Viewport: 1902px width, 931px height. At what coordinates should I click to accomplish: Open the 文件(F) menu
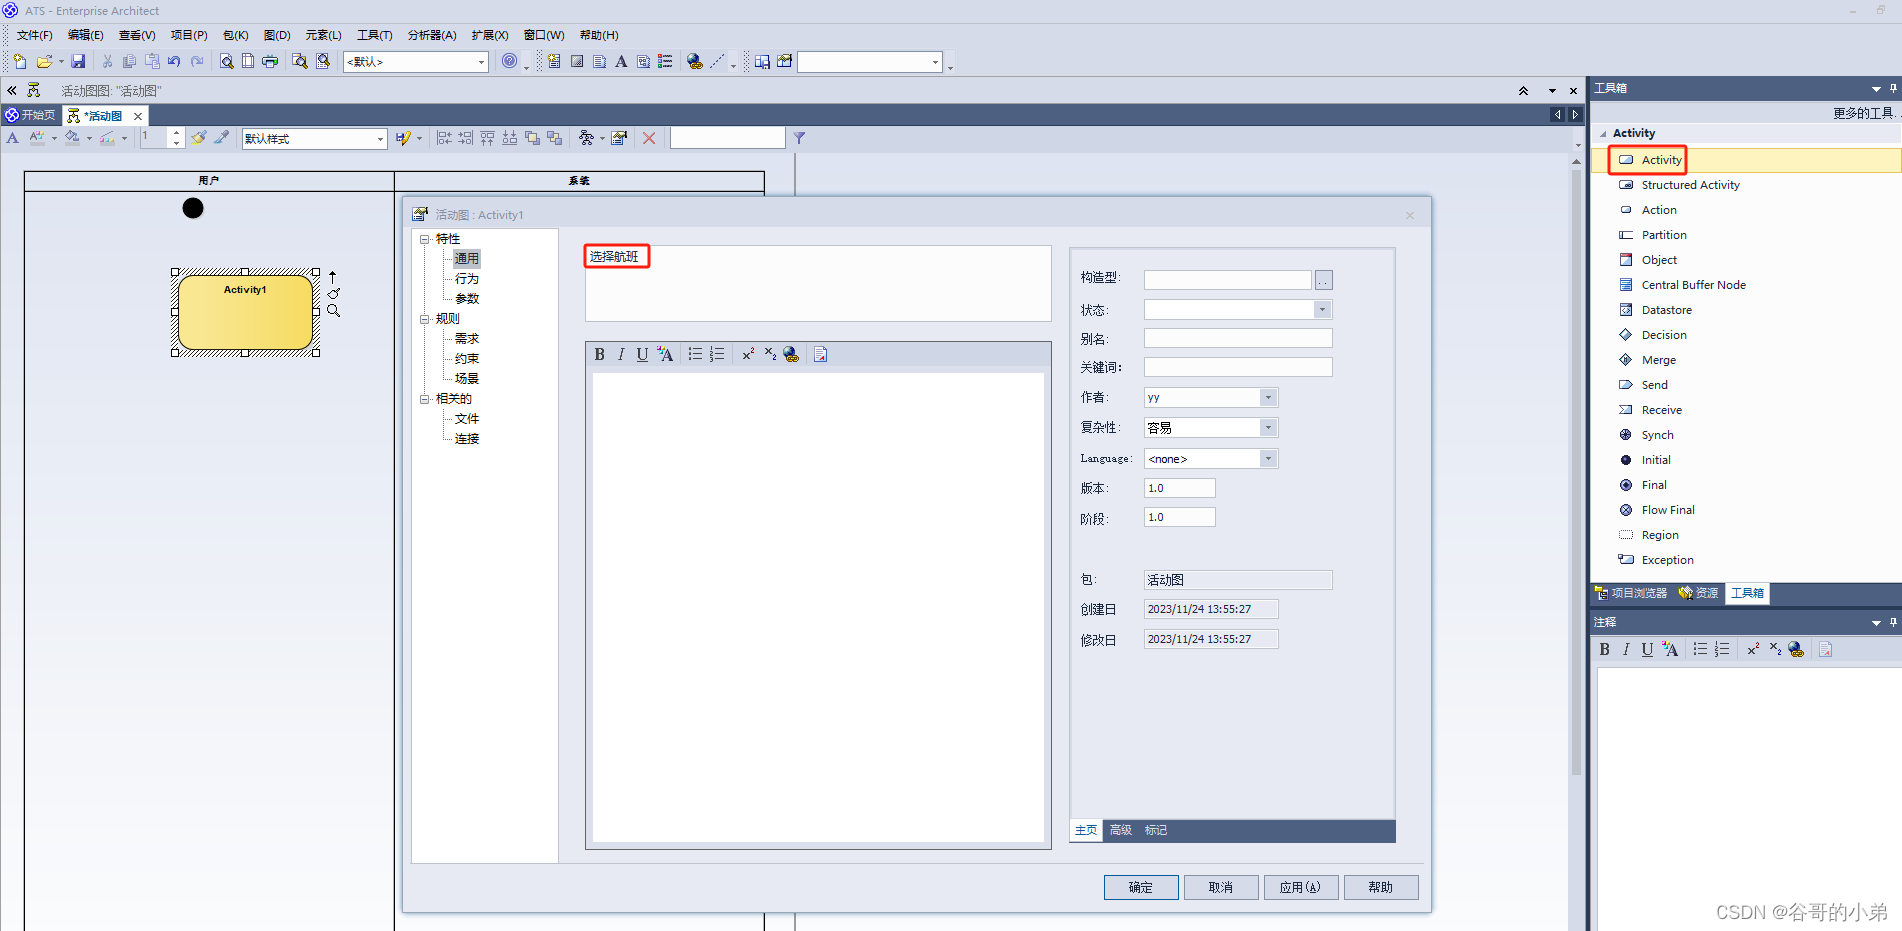pos(34,35)
